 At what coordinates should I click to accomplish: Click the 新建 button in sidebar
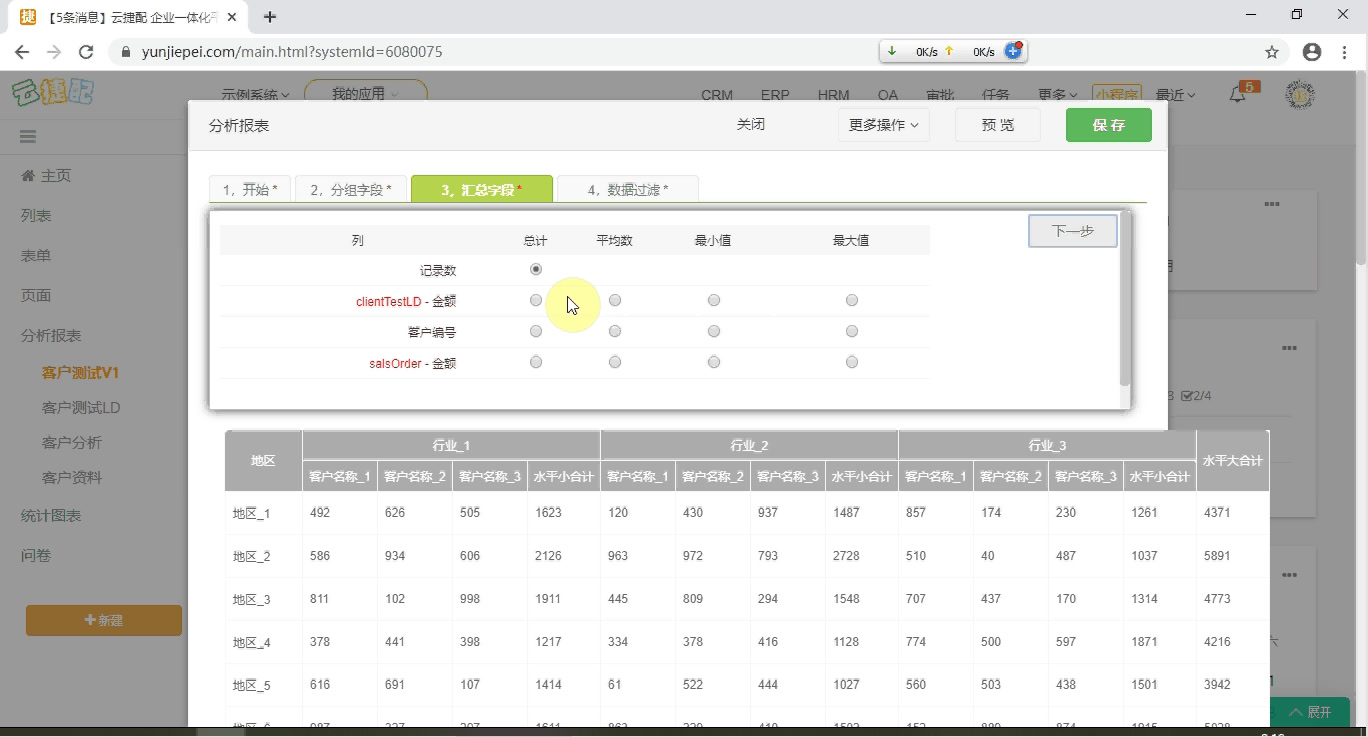104,620
